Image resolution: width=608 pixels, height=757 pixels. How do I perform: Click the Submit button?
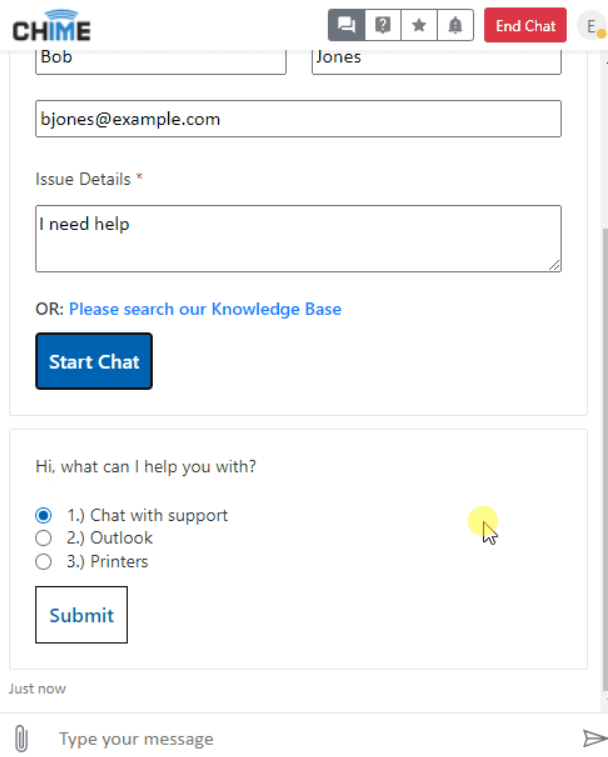[x=81, y=615]
